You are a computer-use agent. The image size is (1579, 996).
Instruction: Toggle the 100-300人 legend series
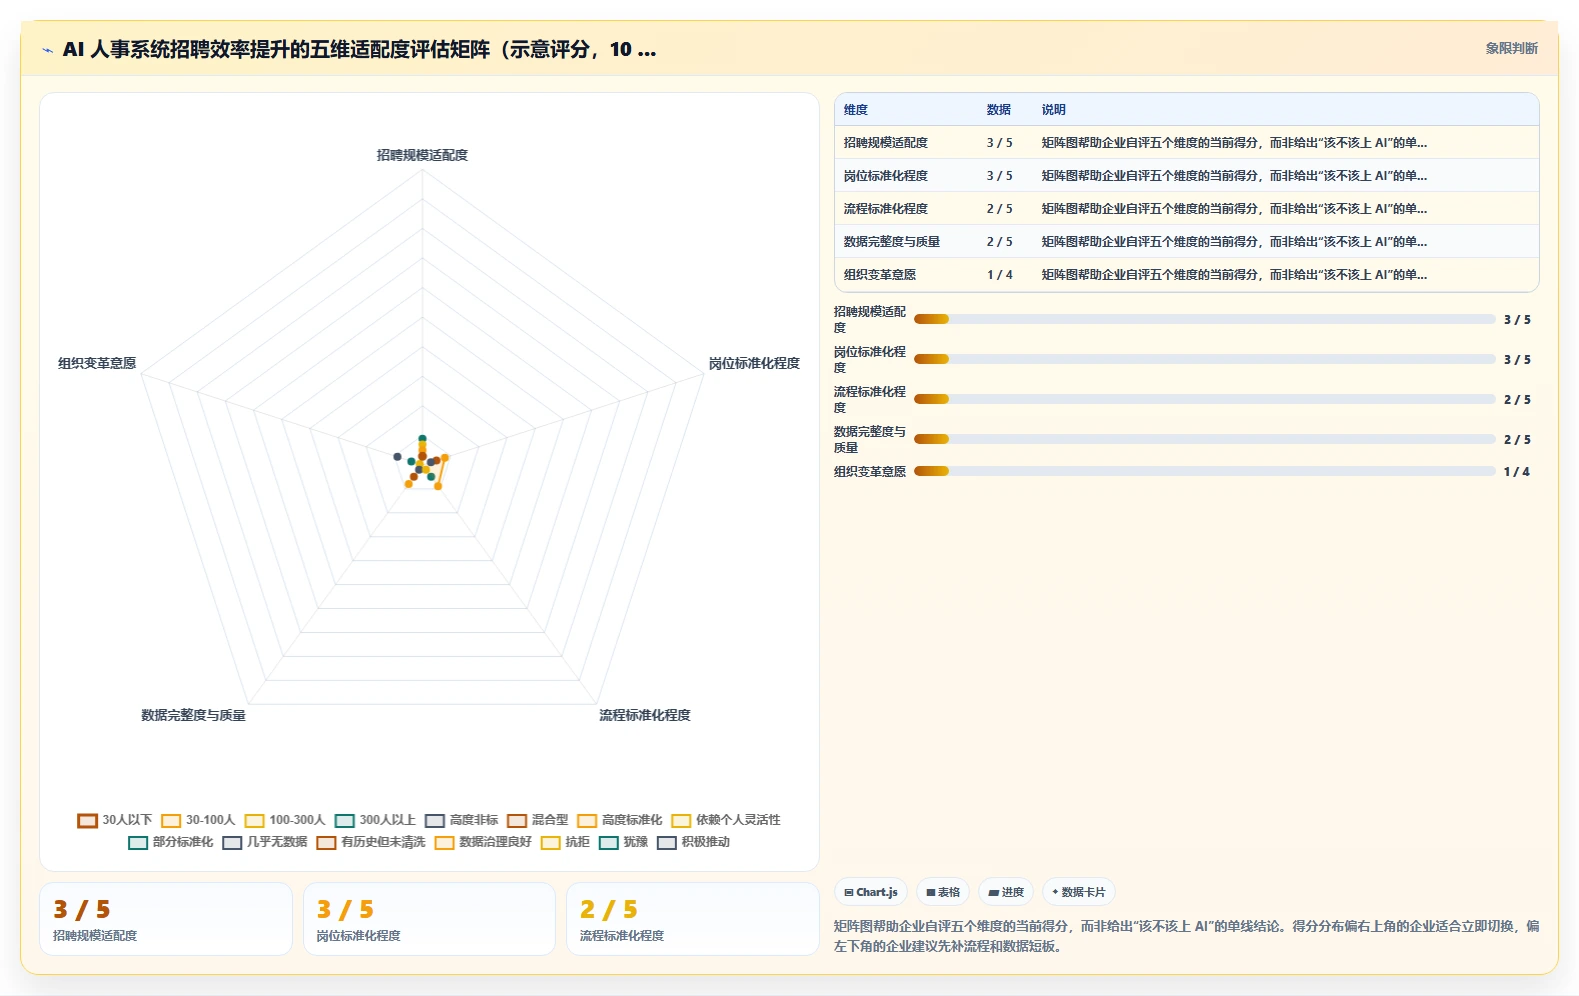click(x=285, y=820)
